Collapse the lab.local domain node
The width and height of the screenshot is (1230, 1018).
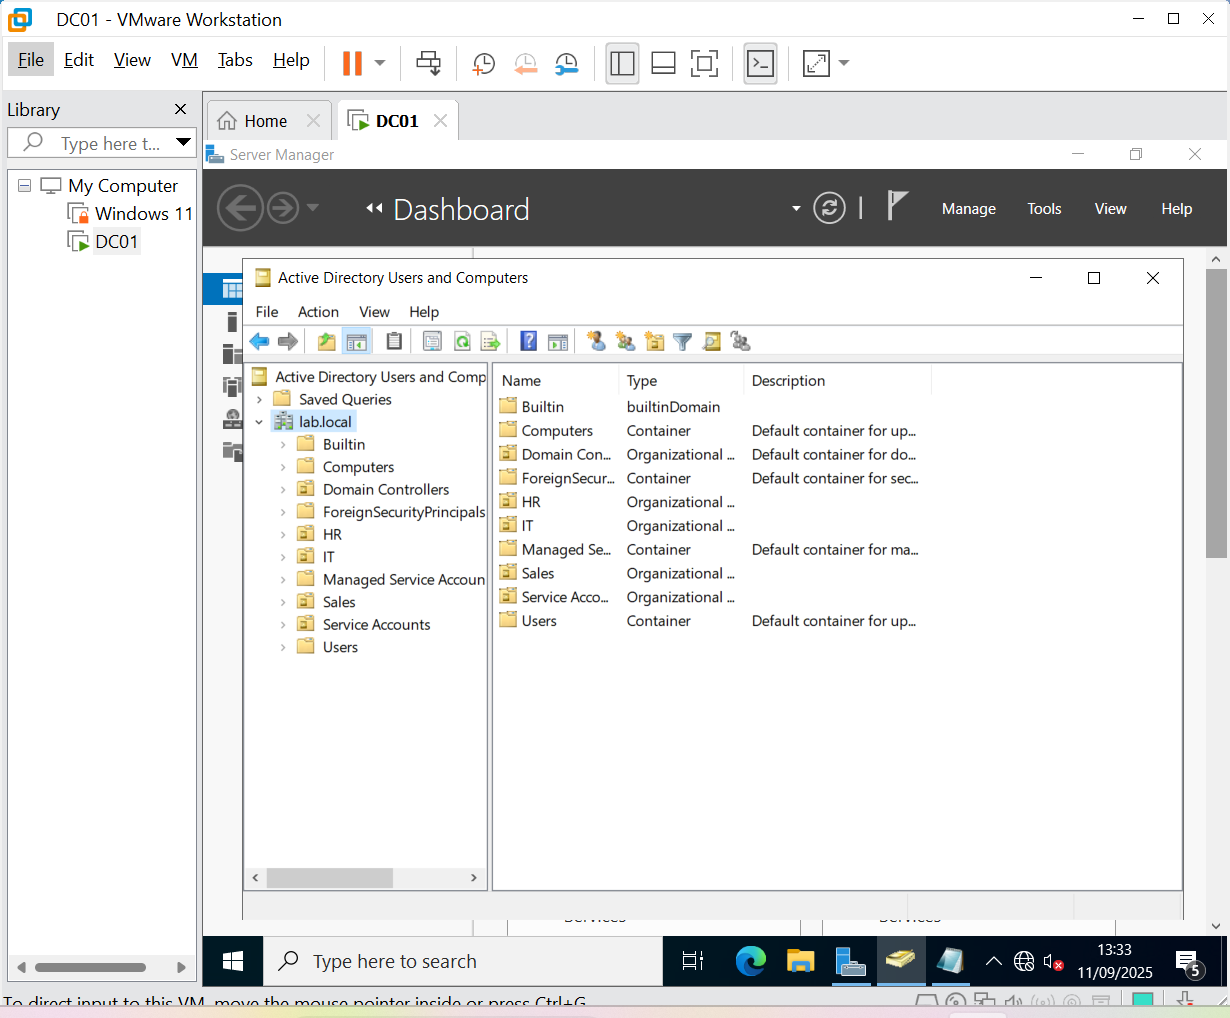pos(259,422)
